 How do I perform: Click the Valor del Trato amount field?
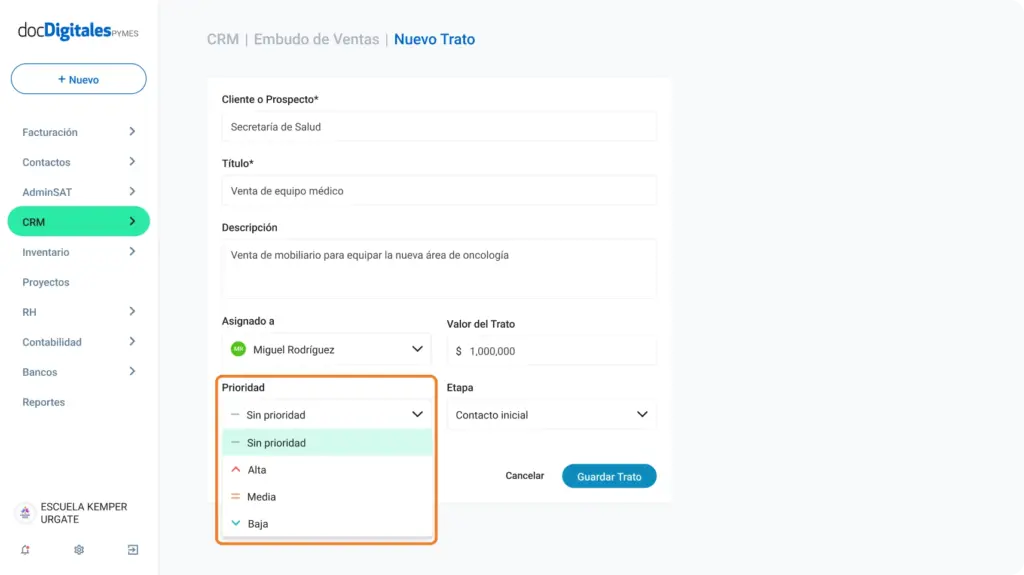tap(552, 351)
